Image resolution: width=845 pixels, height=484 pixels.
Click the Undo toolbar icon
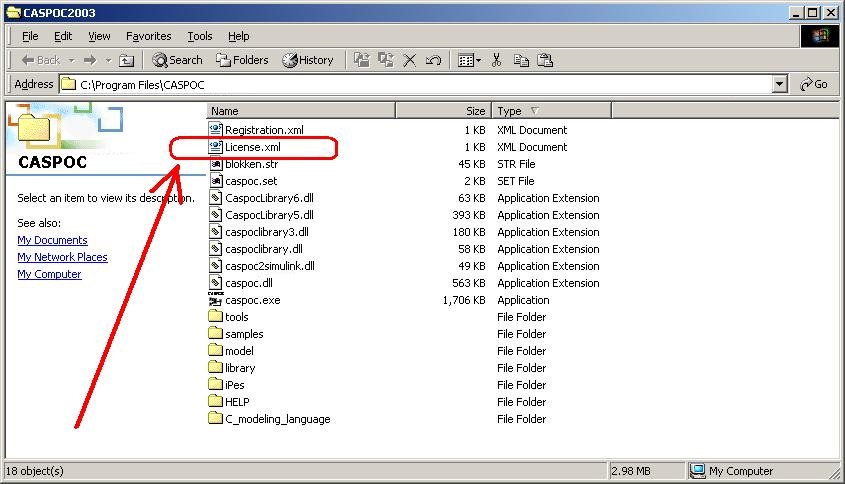coord(433,60)
